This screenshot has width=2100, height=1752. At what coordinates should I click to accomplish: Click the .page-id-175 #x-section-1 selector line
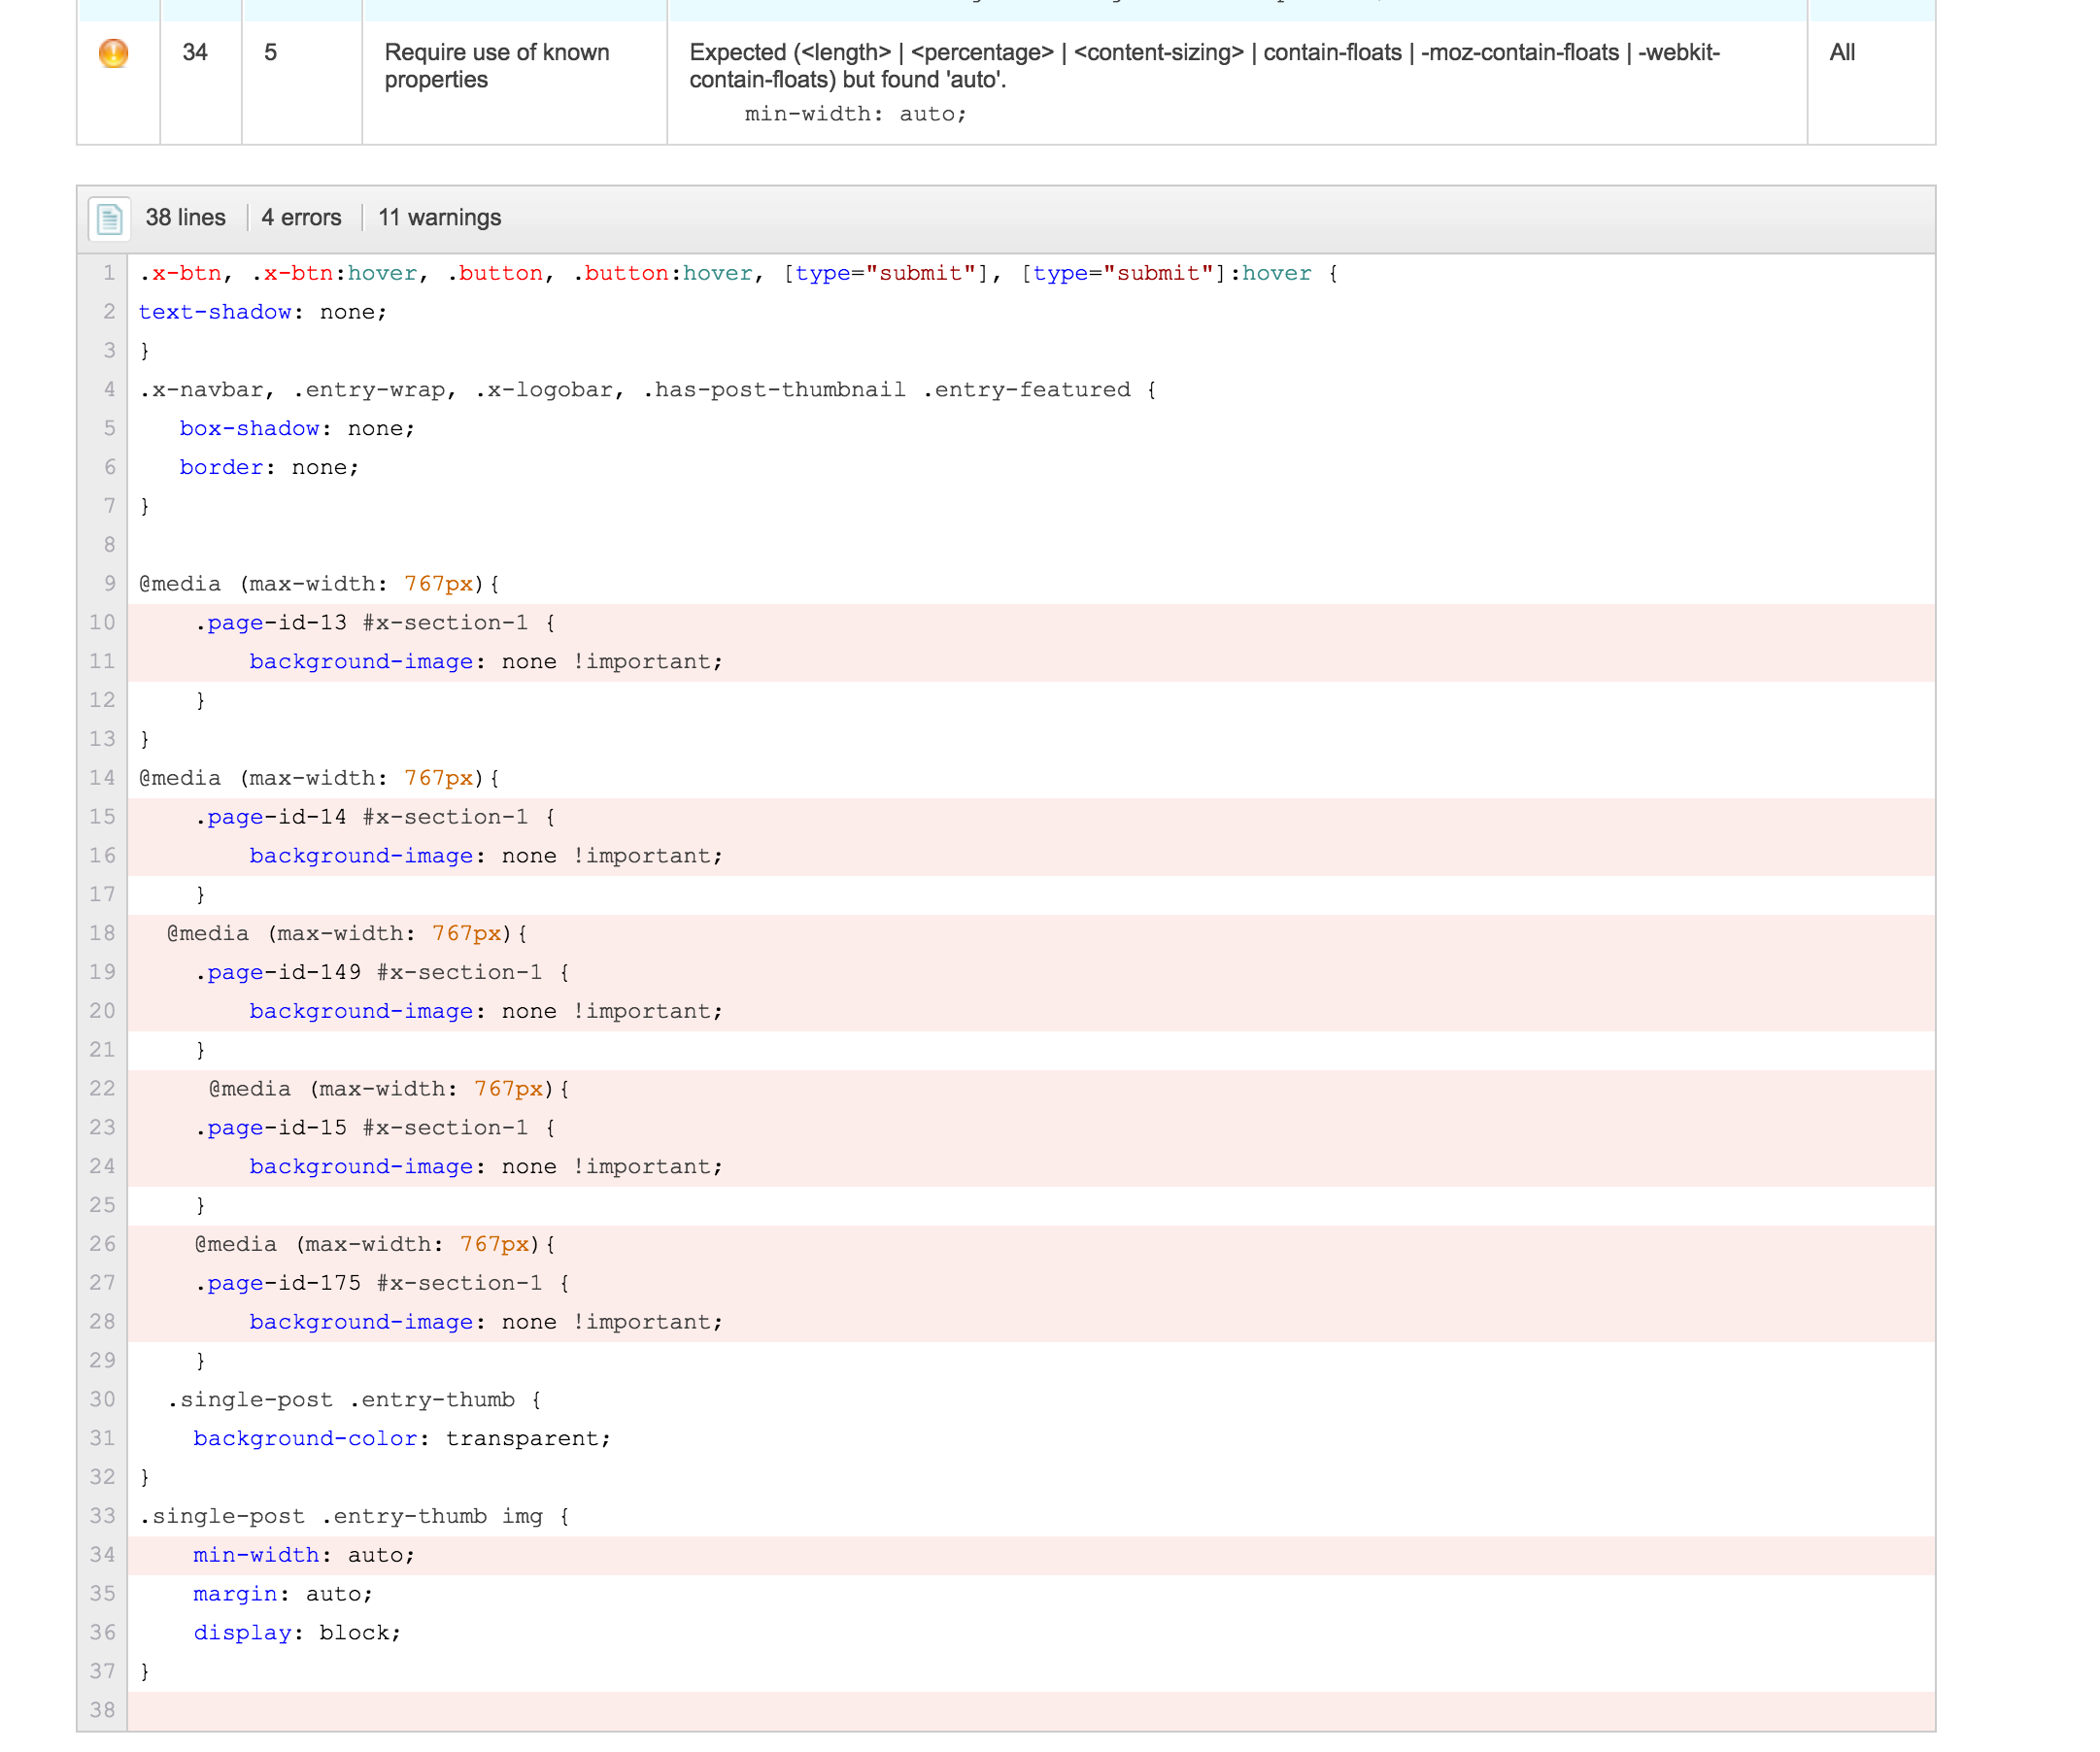382,1283
